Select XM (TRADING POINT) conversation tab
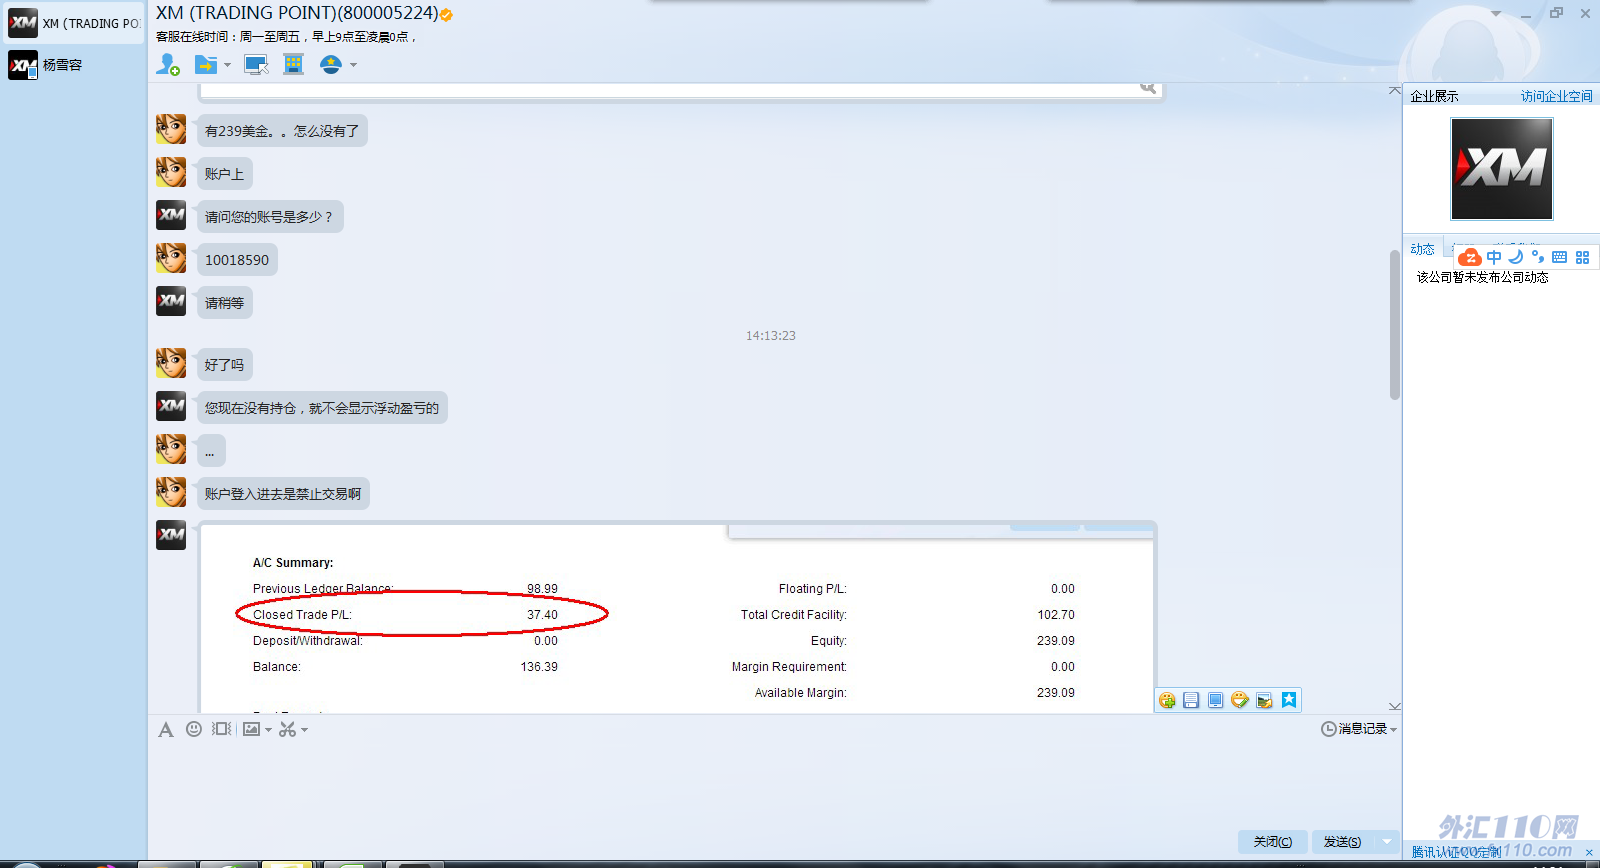The height and width of the screenshot is (868, 1600). click(x=74, y=23)
